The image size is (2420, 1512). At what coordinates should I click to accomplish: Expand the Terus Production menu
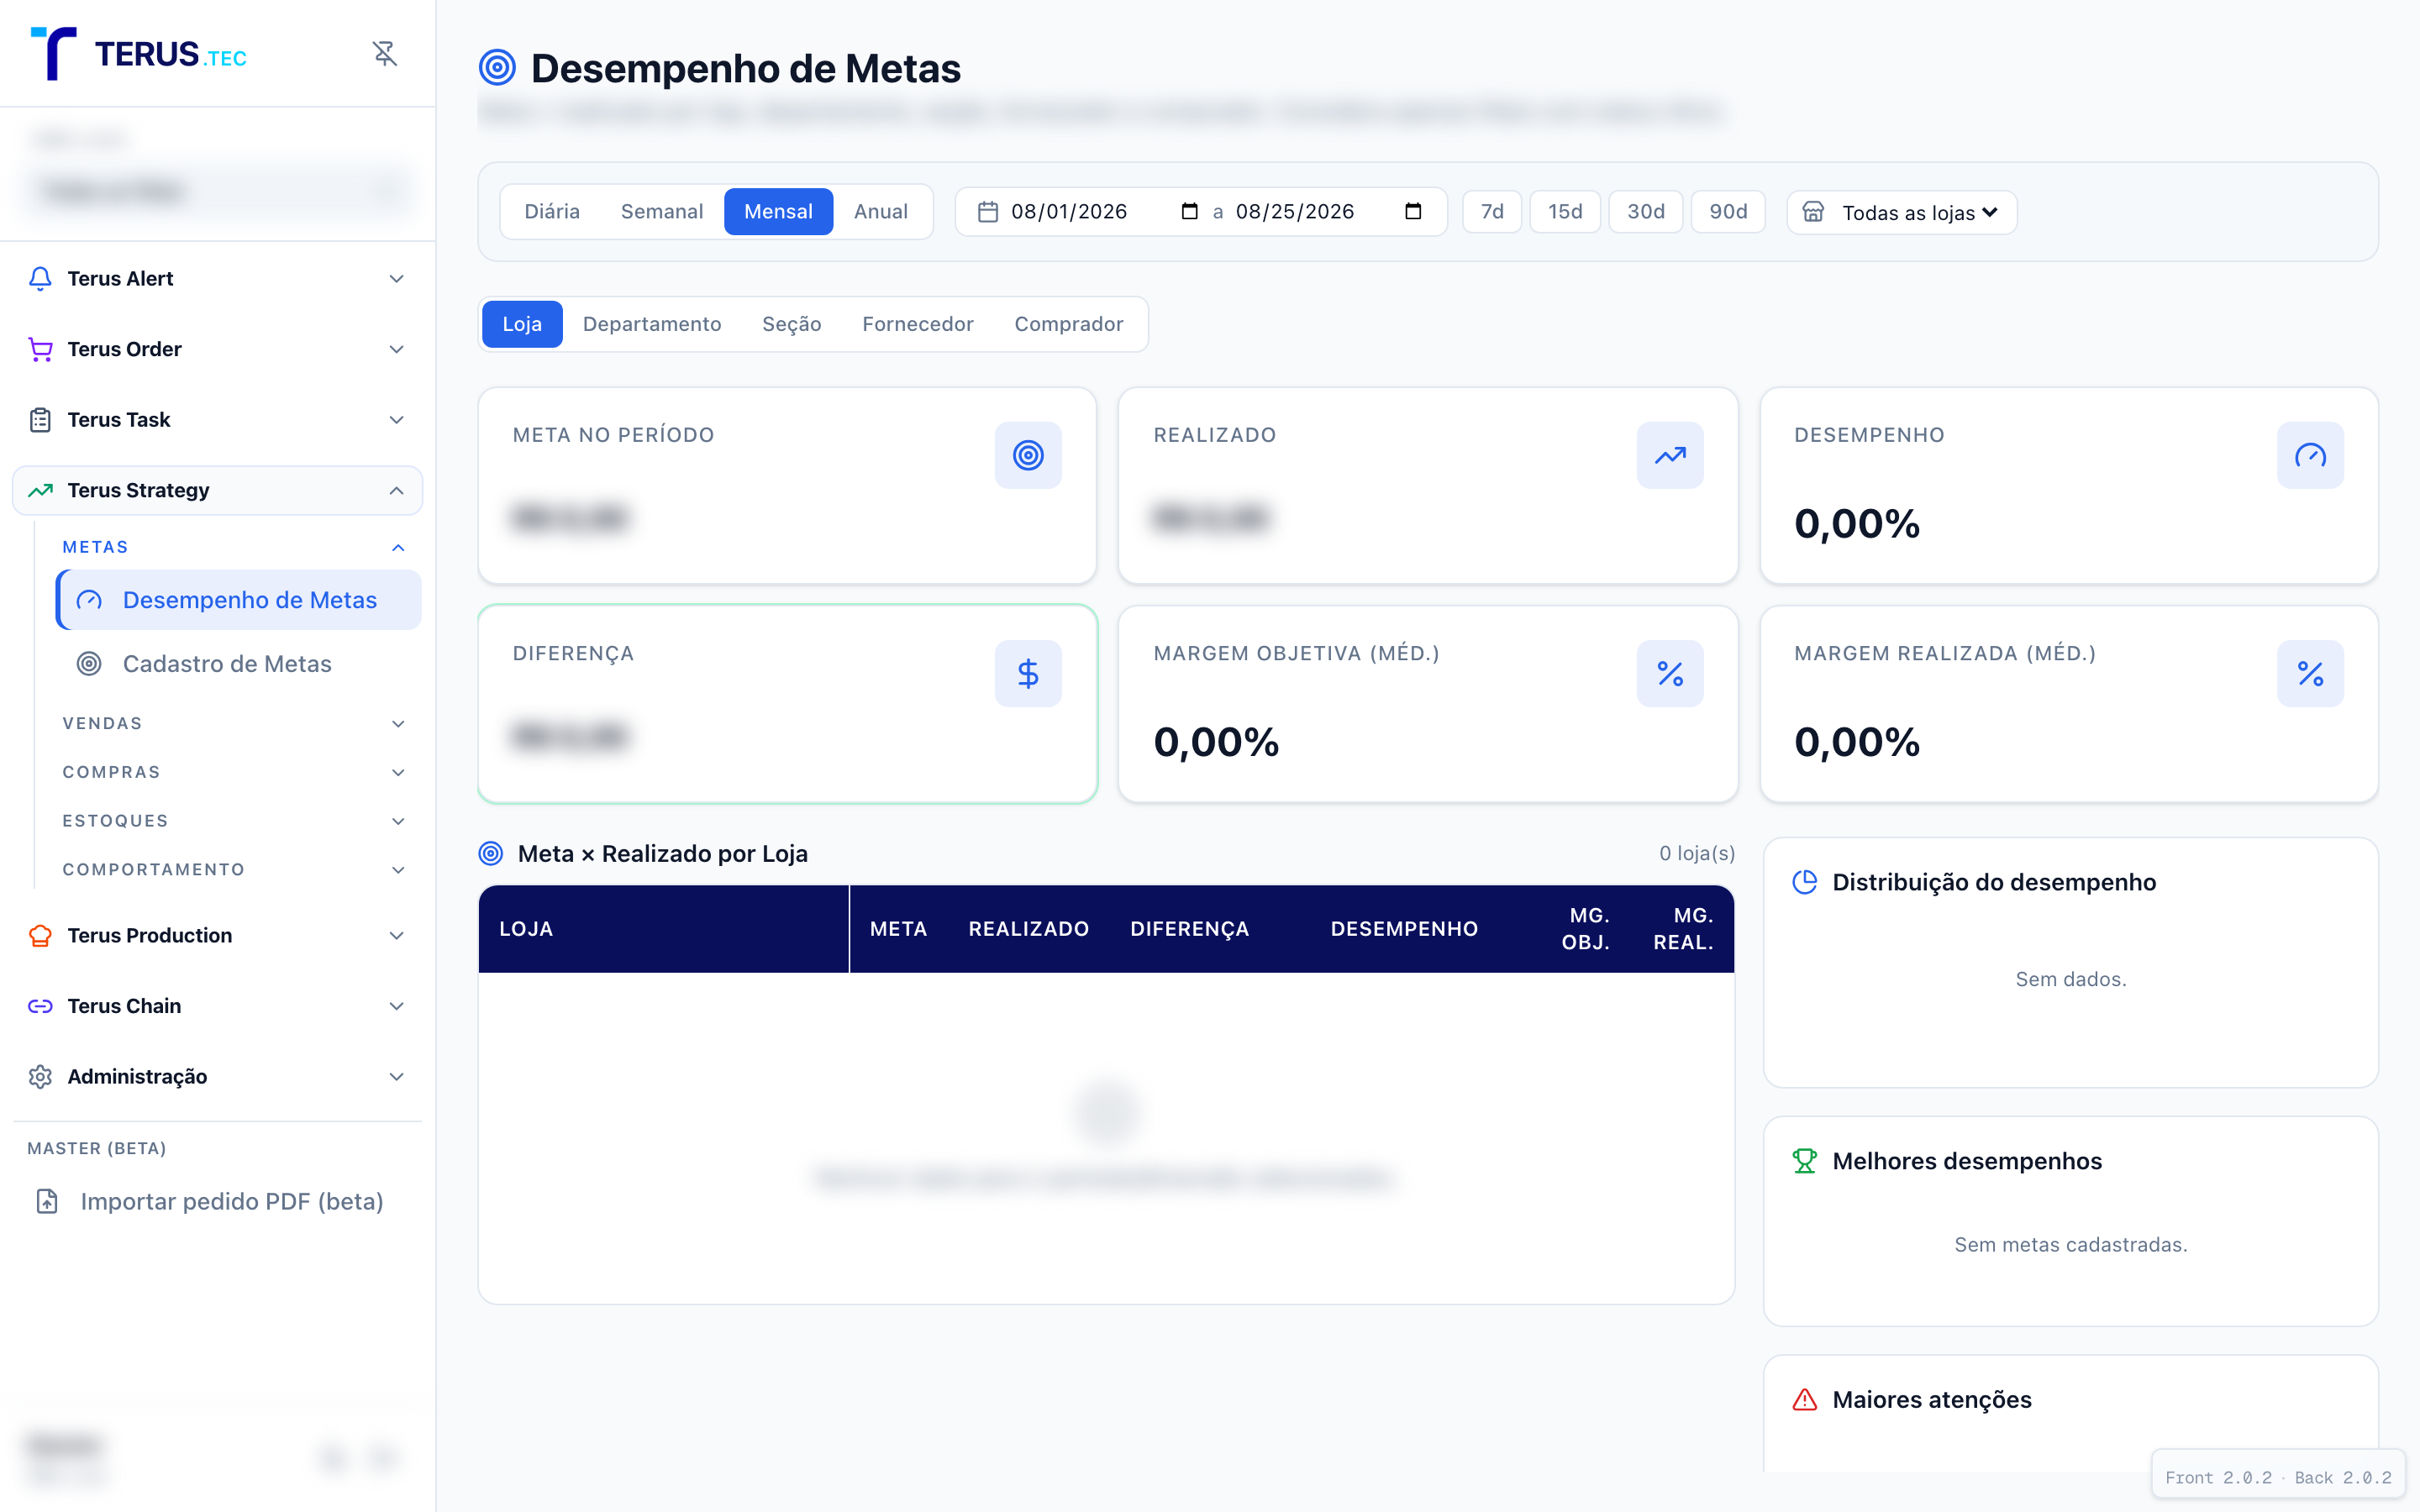coord(396,935)
